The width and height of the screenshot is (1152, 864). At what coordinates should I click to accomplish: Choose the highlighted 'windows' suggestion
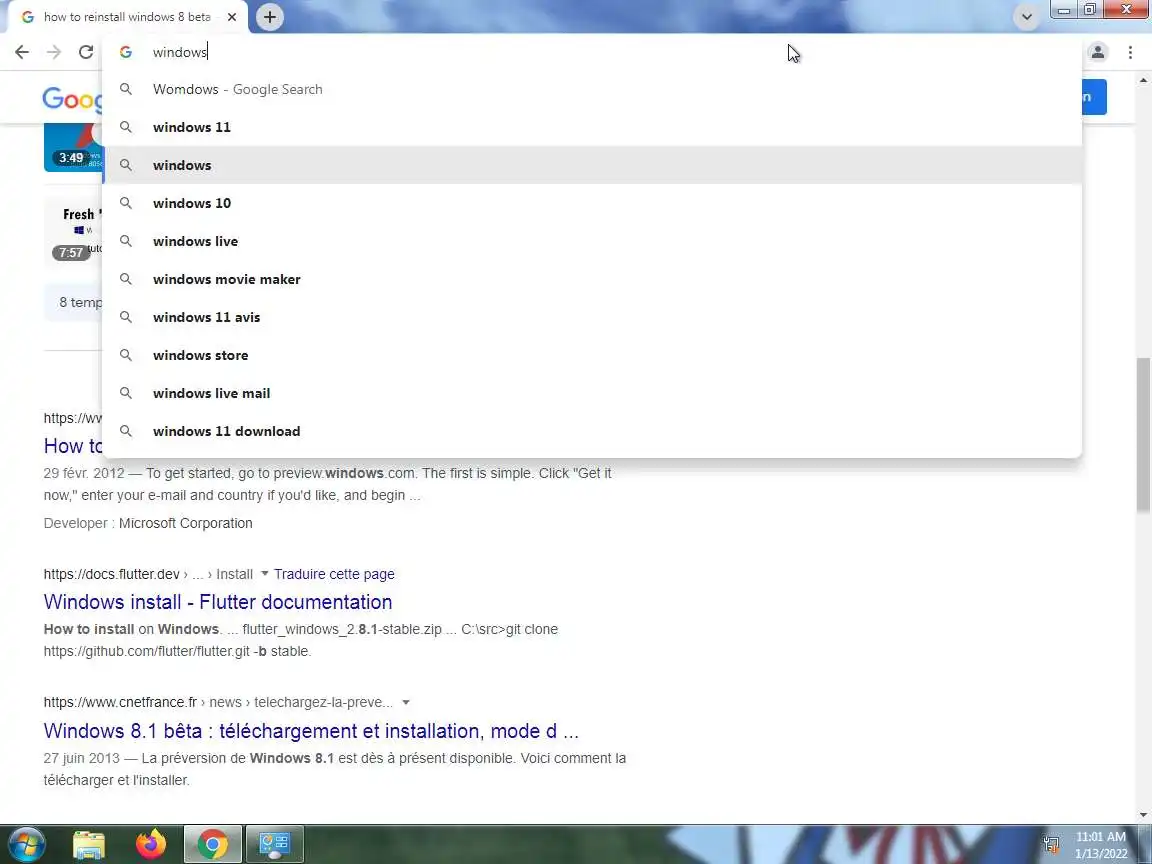point(592,165)
